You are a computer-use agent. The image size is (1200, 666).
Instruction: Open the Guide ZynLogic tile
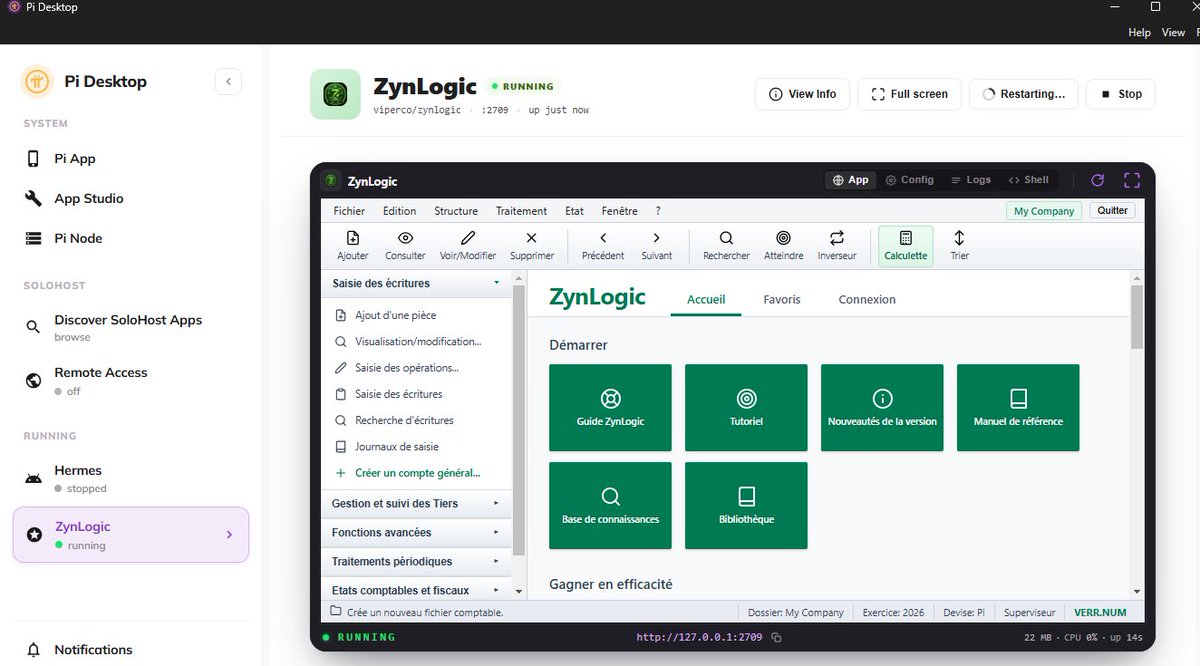(x=610, y=407)
